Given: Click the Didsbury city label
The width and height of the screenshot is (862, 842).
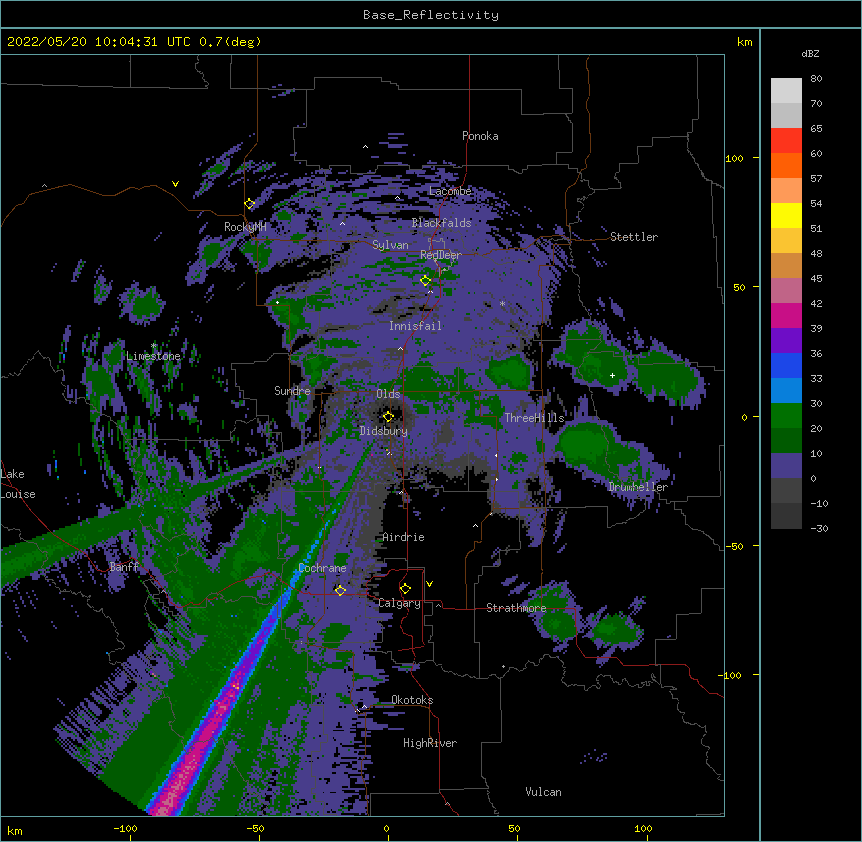Looking at the screenshot, I should 384,431.
